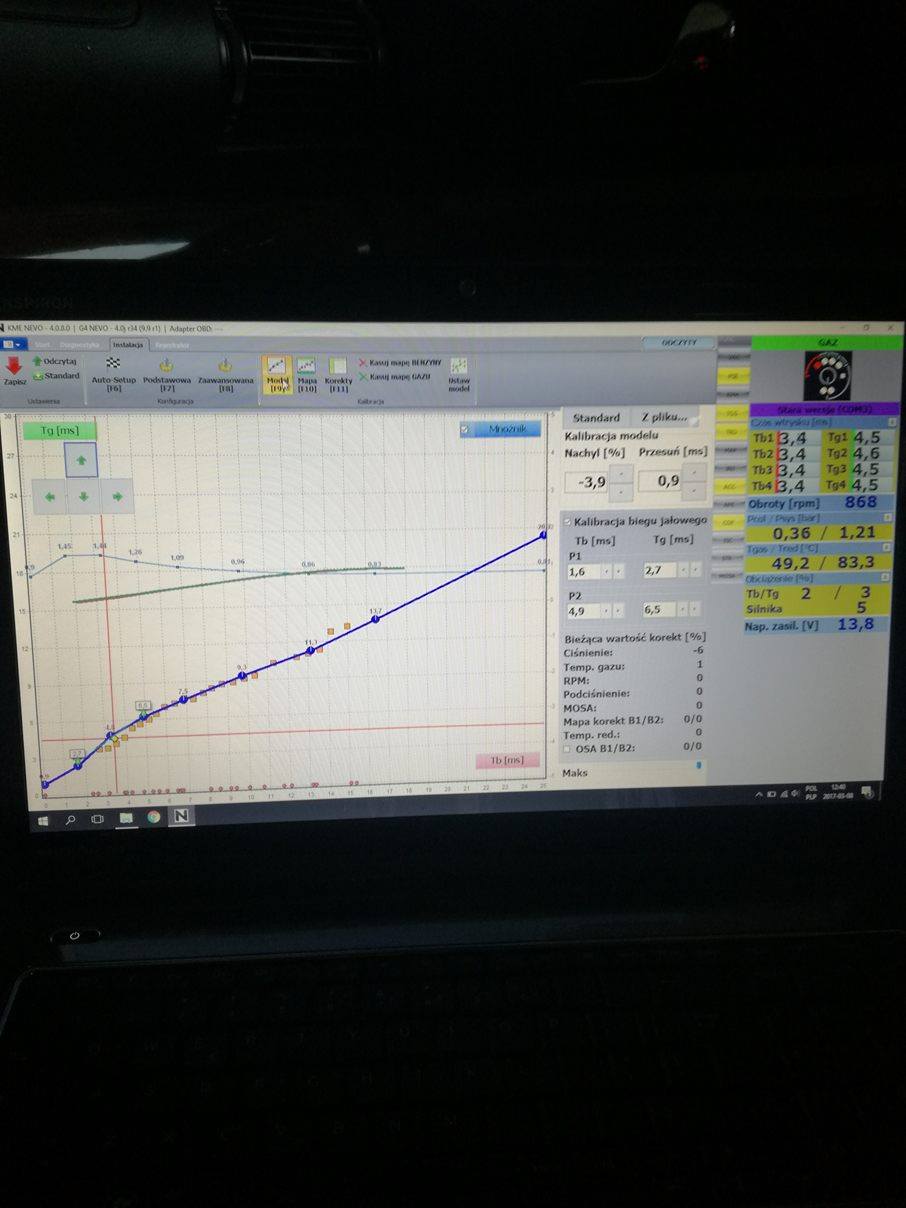Image resolution: width=906 pixels, height=1208 pixels.
Task: Toggle Kalibracja biegu jałowego checkbox
Action: 568,521
